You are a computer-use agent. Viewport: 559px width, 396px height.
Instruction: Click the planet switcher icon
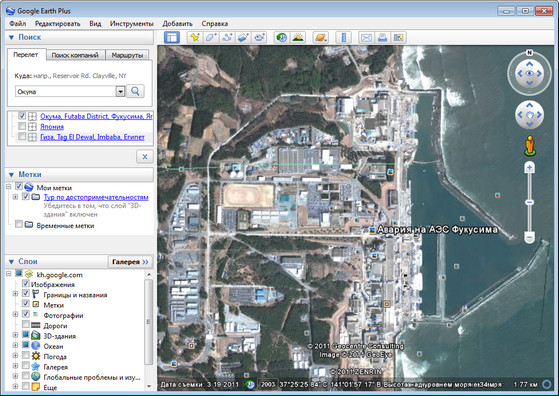coord(320,37)
